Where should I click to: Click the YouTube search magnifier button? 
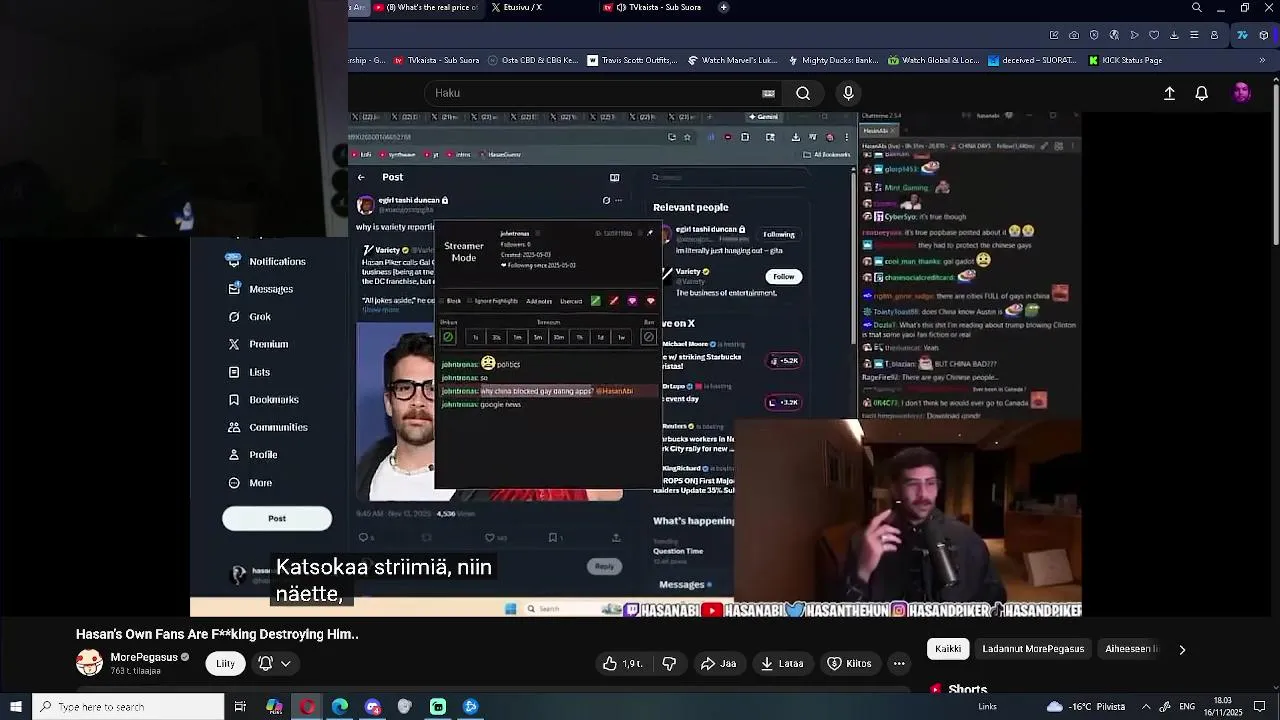[x=803, y=93]
